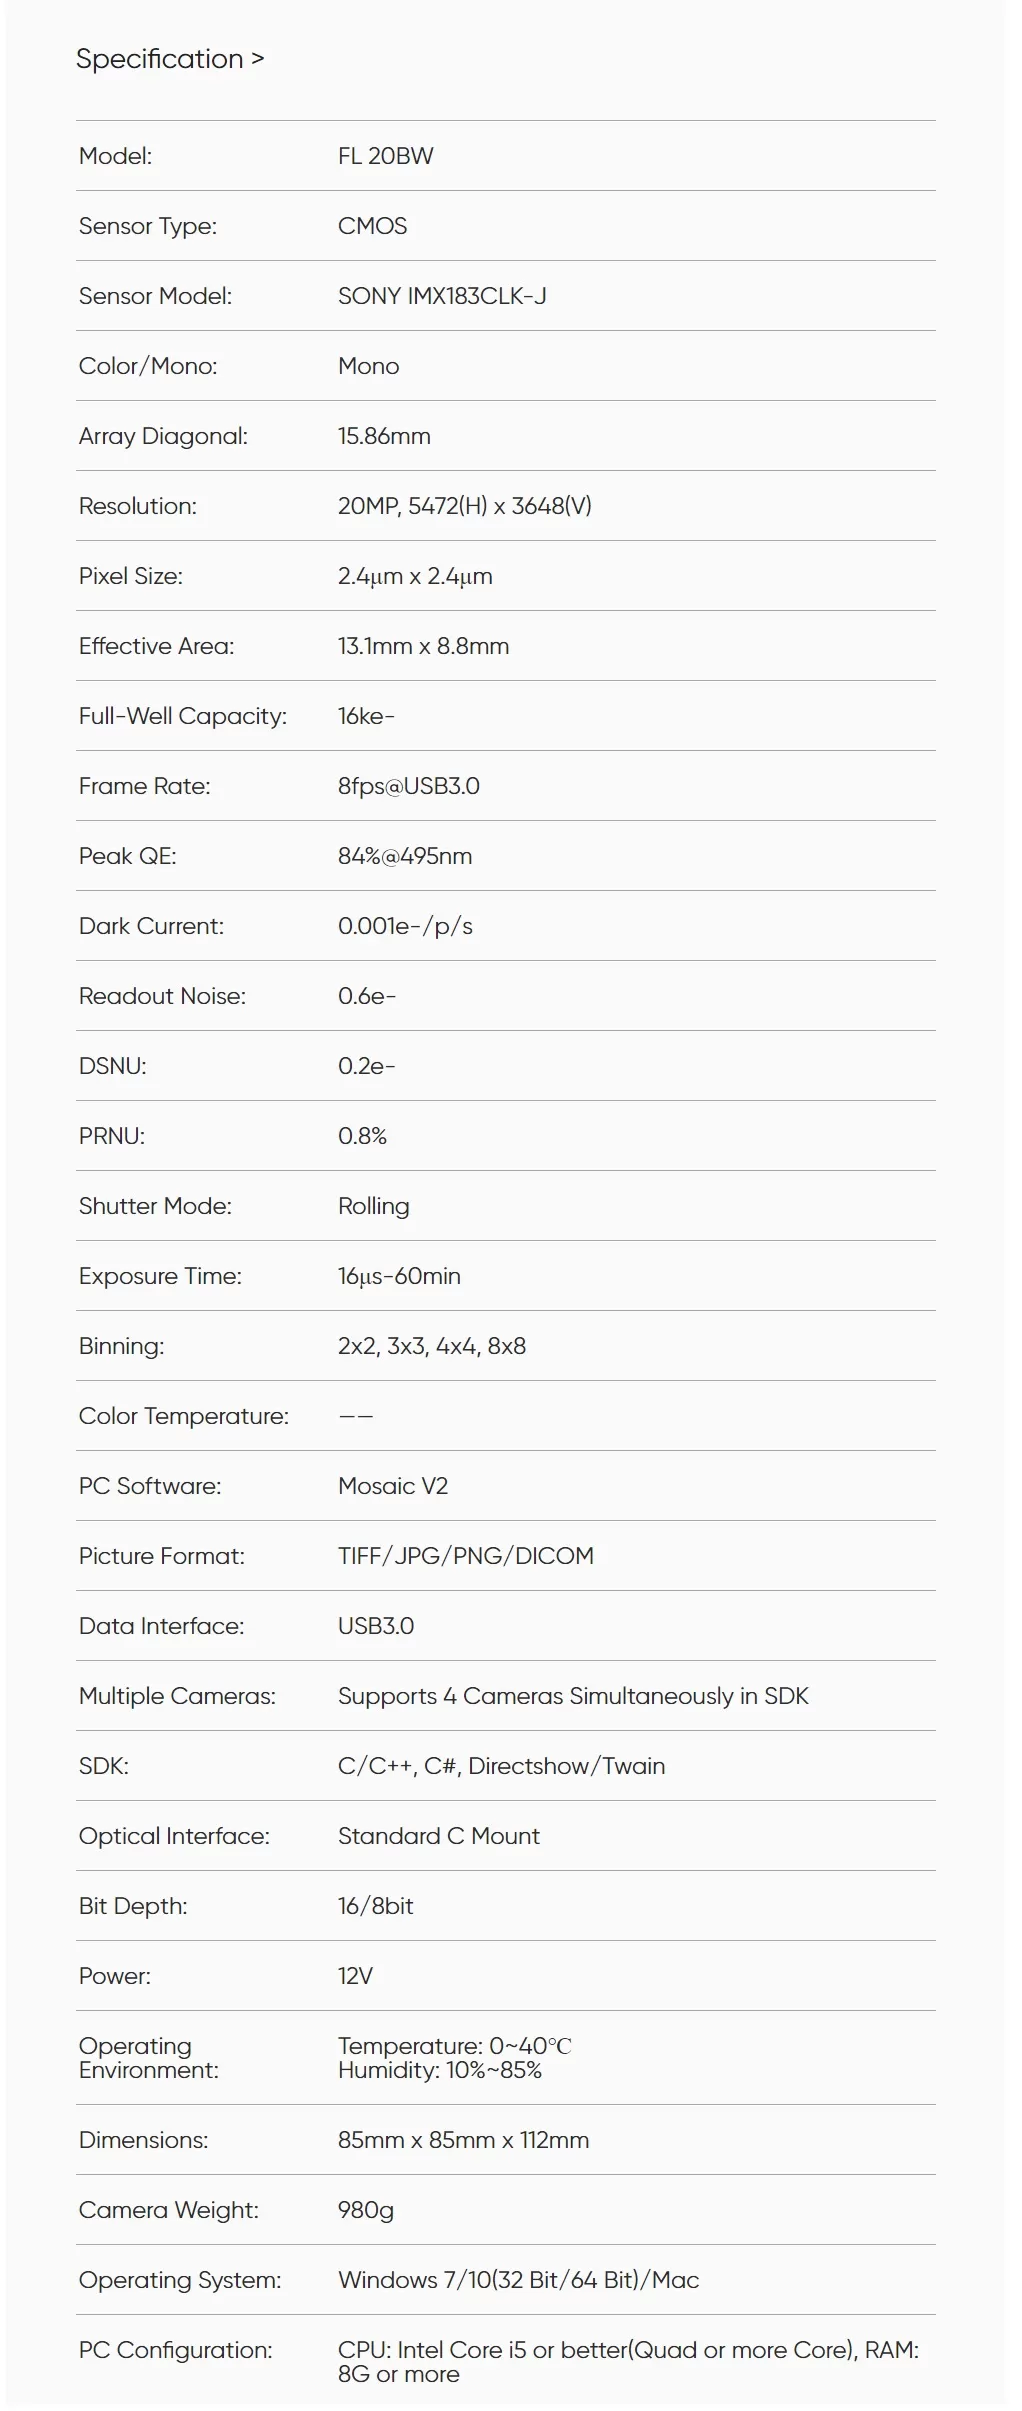Select the TIFF/JPG/PNG/DICOM picture format text
The image size is (1022, 2411).
pyautogui.click(x=466, y=1556)
